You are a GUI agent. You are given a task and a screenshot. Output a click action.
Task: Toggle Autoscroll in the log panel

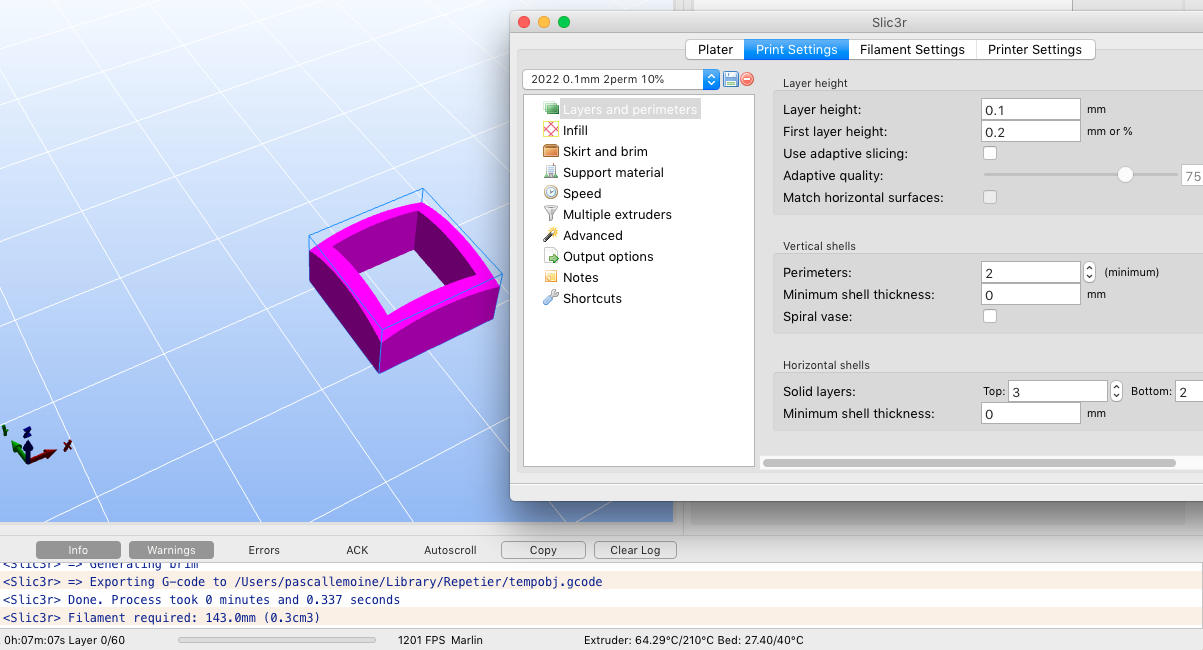pyautogui.click(x=450, y=550)
